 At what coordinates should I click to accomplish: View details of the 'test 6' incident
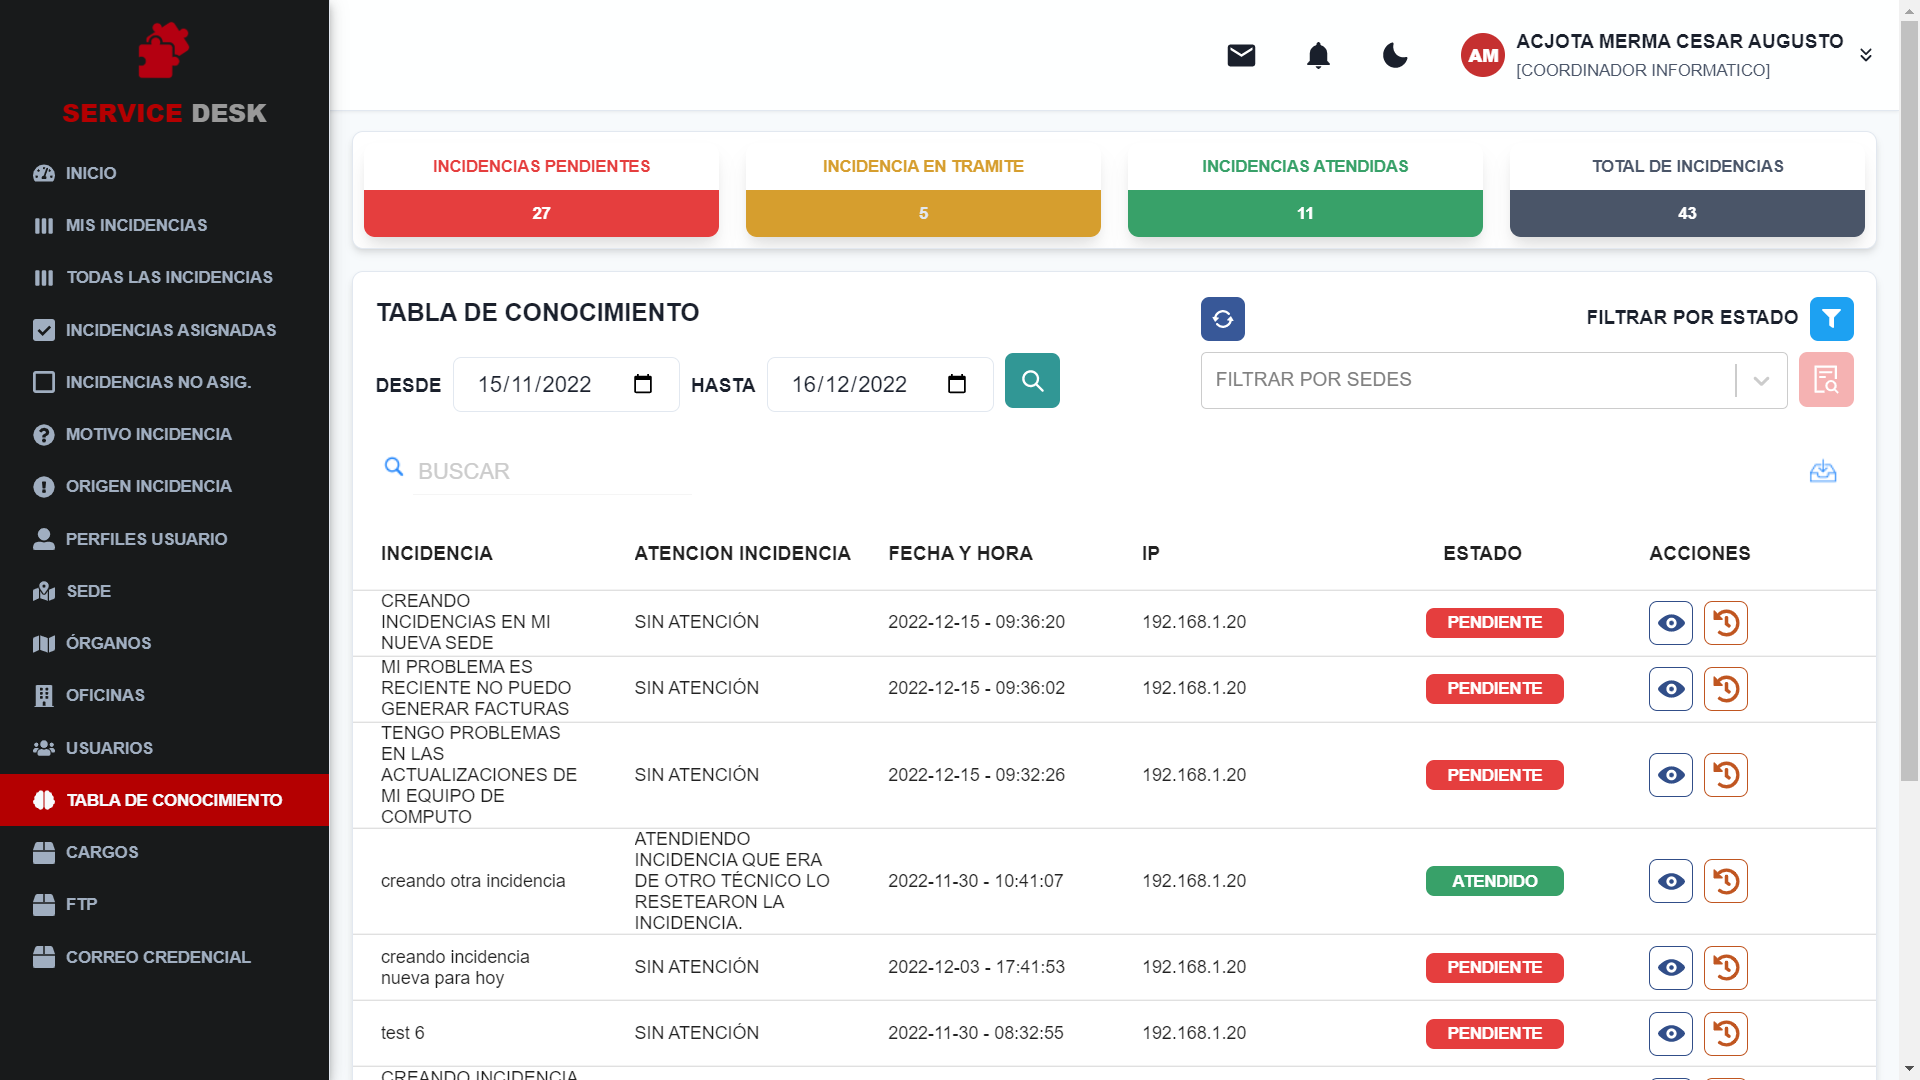click(x=1670, y=1033)
